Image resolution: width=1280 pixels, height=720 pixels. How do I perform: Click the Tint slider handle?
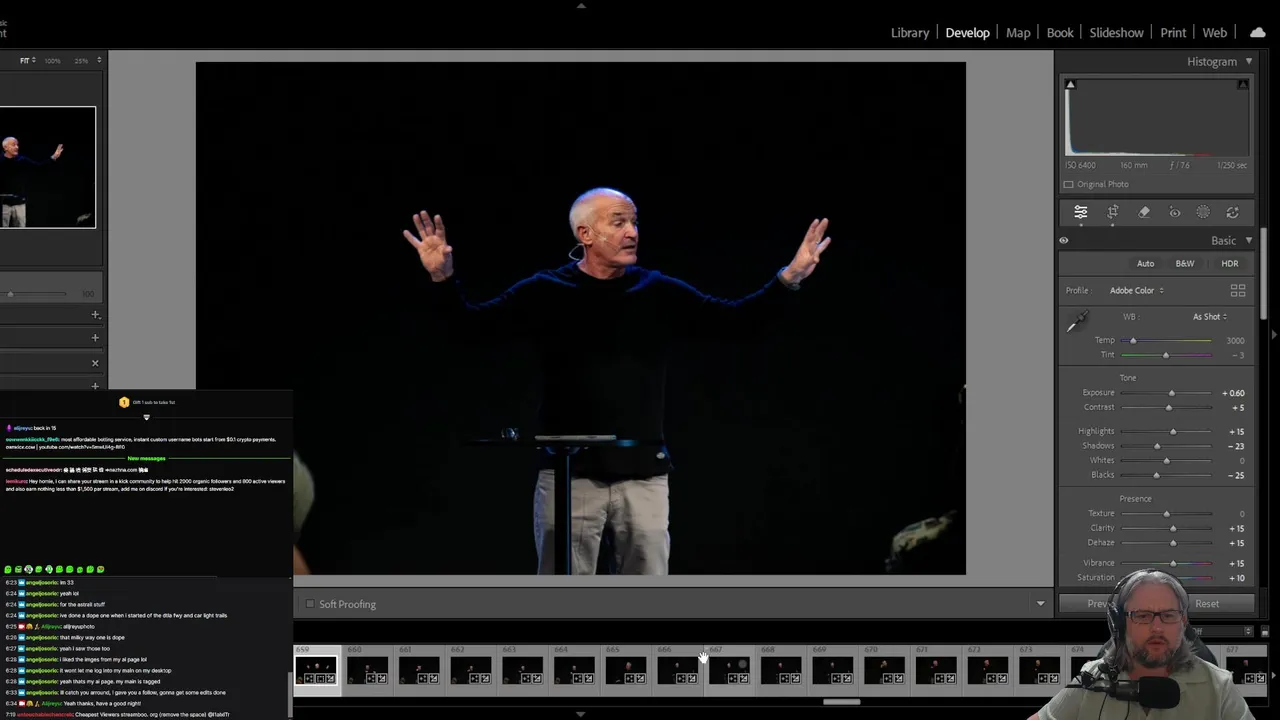1165,355
